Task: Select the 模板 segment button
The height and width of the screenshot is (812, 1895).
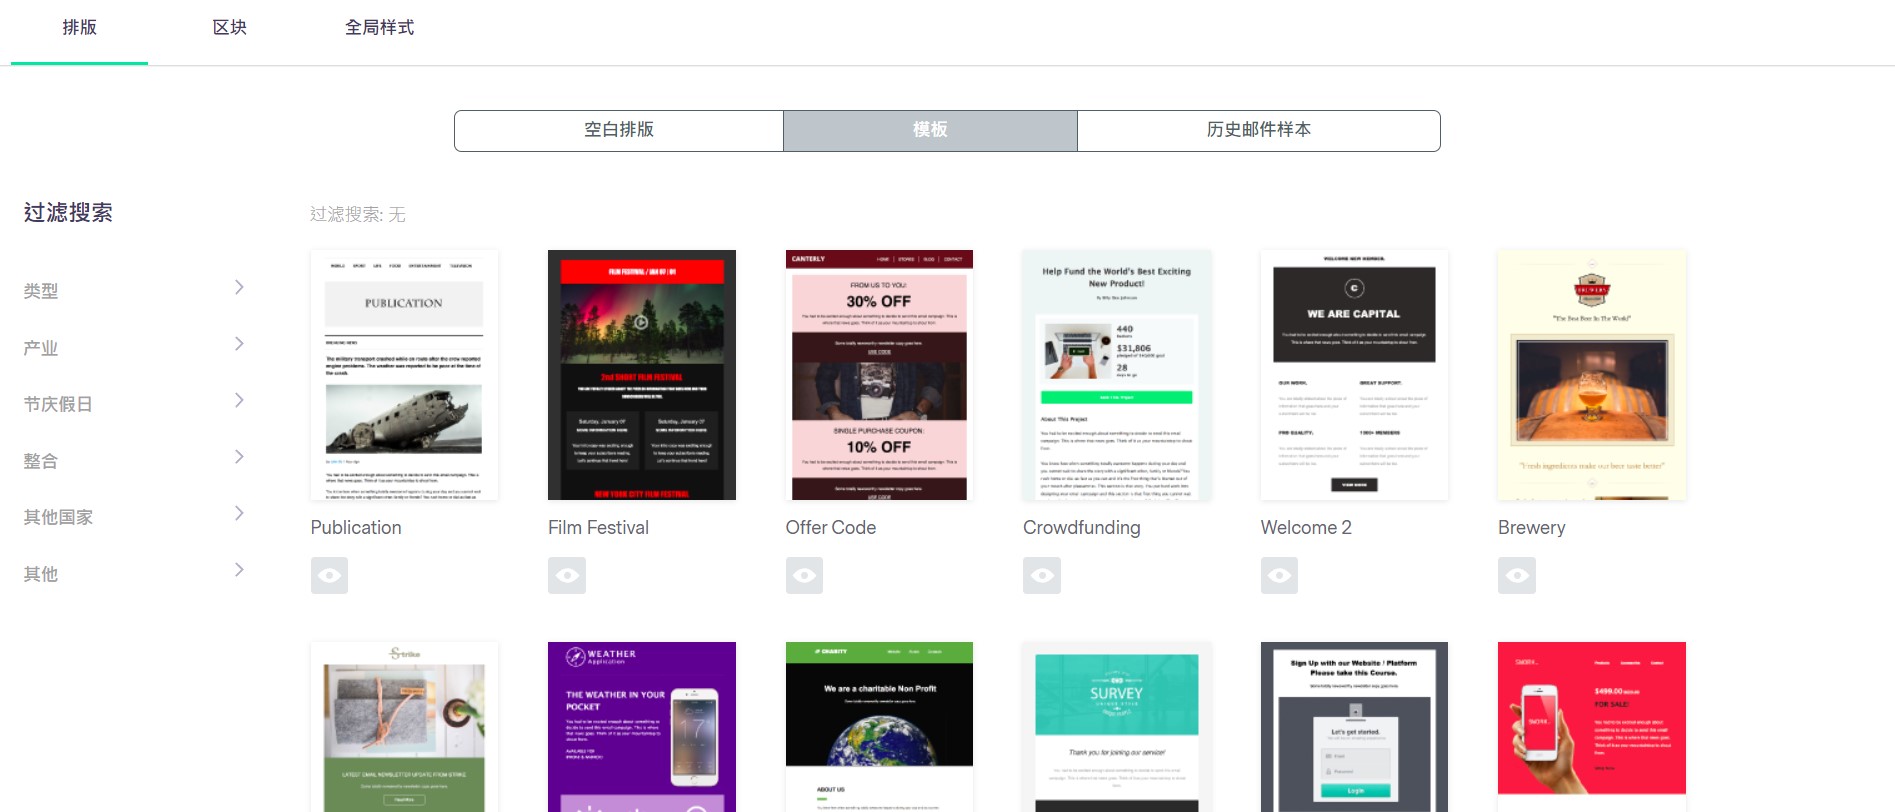Action: tap(930, 130)
